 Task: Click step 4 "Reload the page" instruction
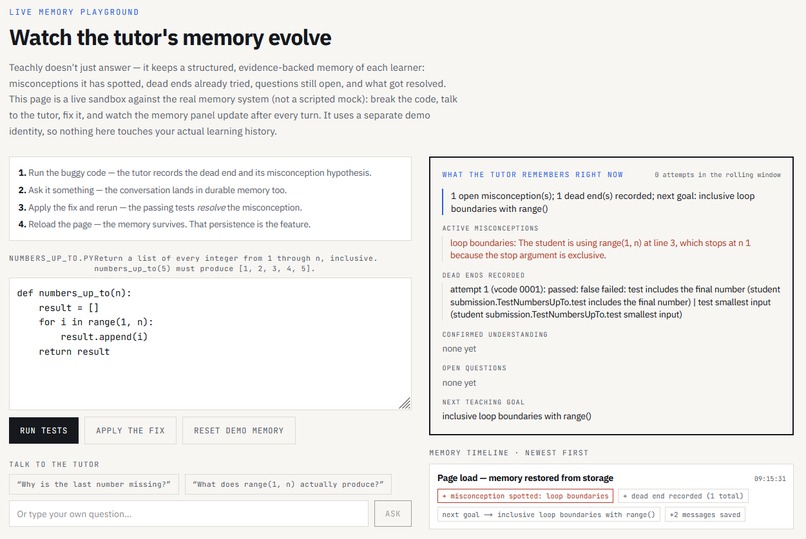pyautogui.click(x=164, y=225)
